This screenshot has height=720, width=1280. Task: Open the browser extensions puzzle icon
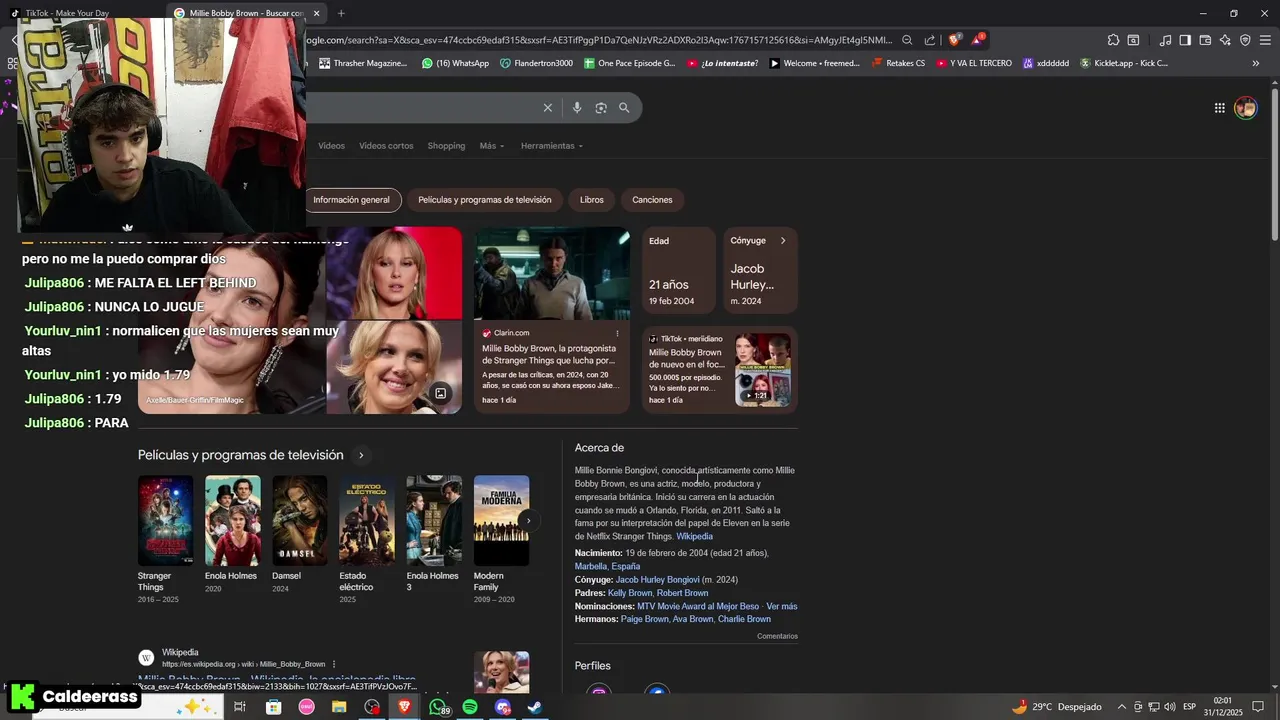[1113, 40]
